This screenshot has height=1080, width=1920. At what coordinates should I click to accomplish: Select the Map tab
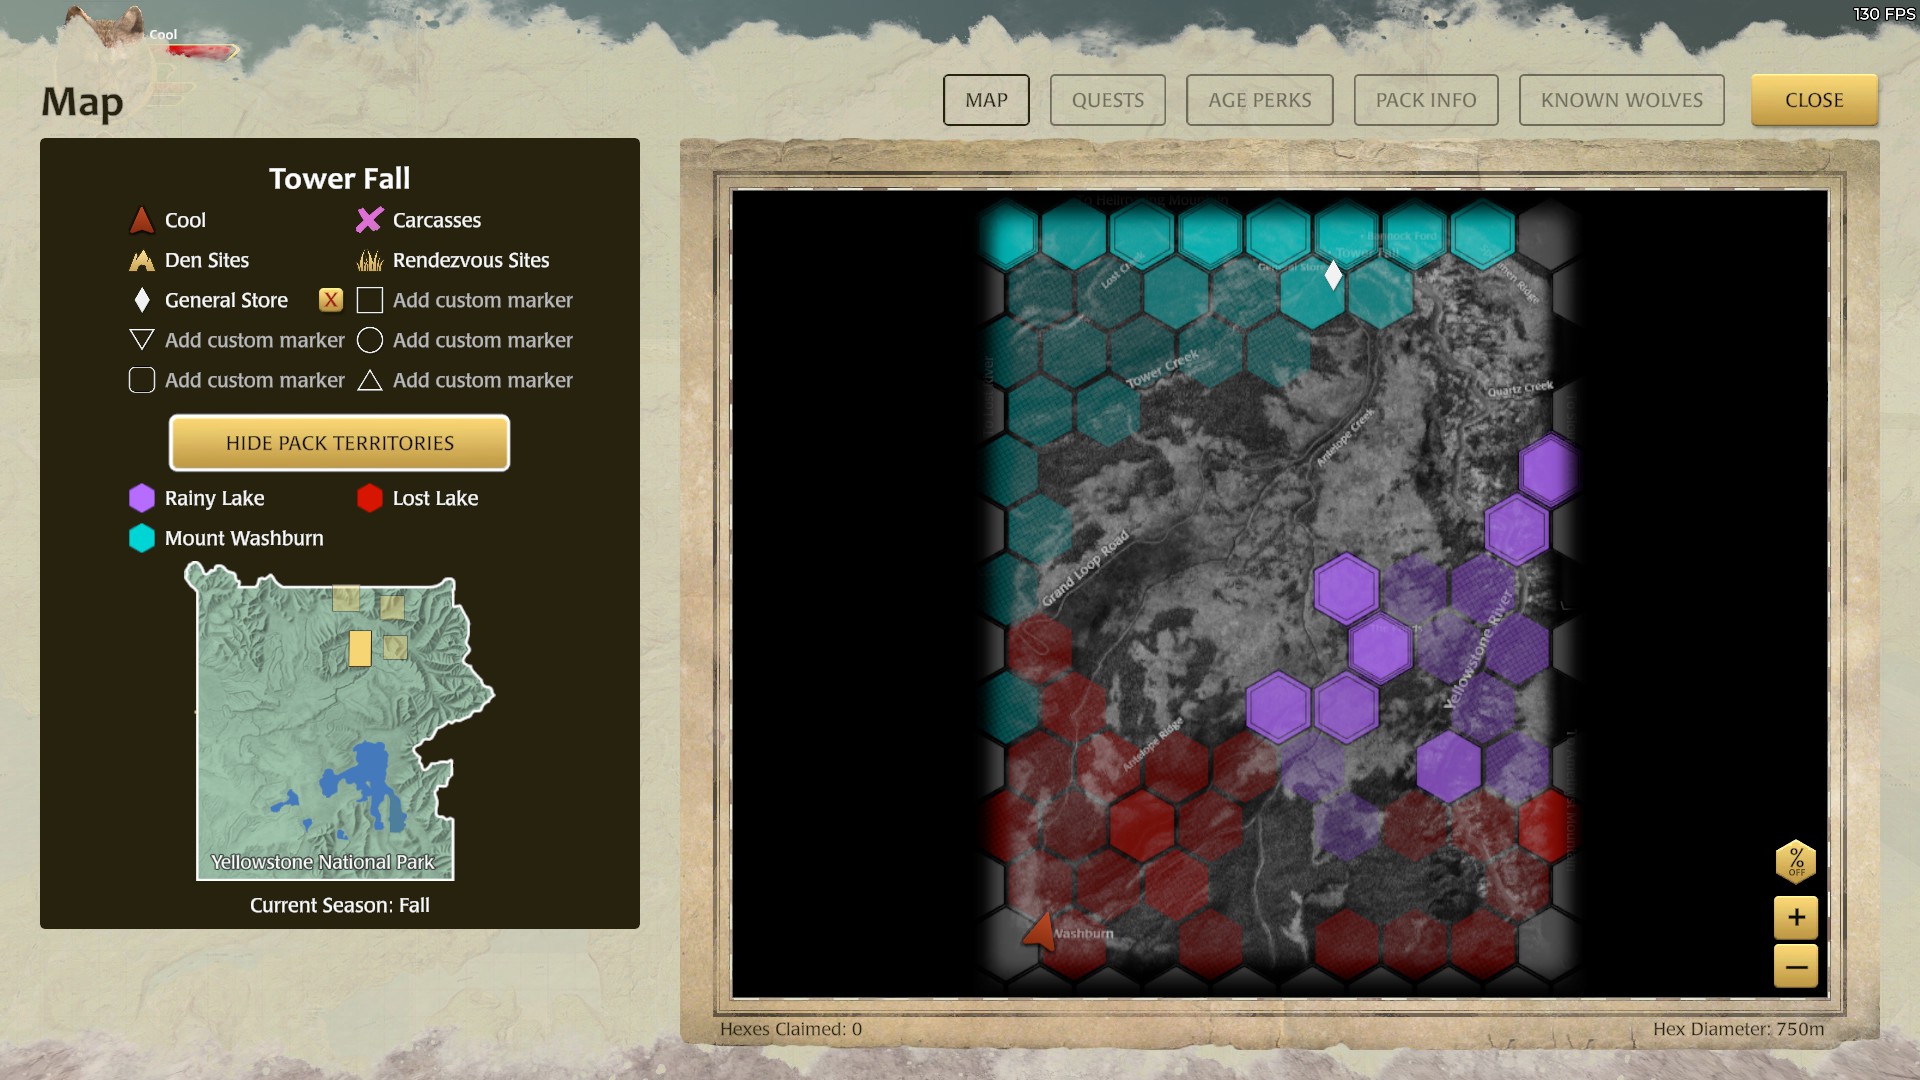(x=986, y=100)
